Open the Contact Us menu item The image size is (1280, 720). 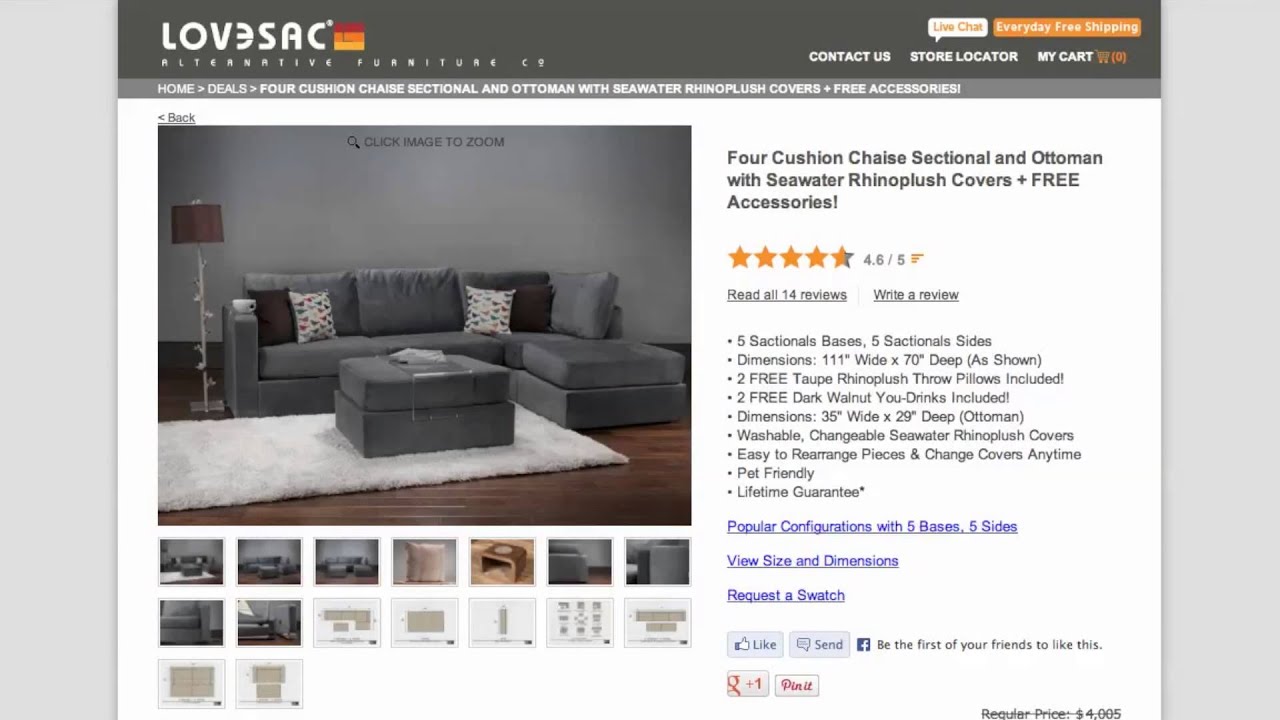coord(849,57)
